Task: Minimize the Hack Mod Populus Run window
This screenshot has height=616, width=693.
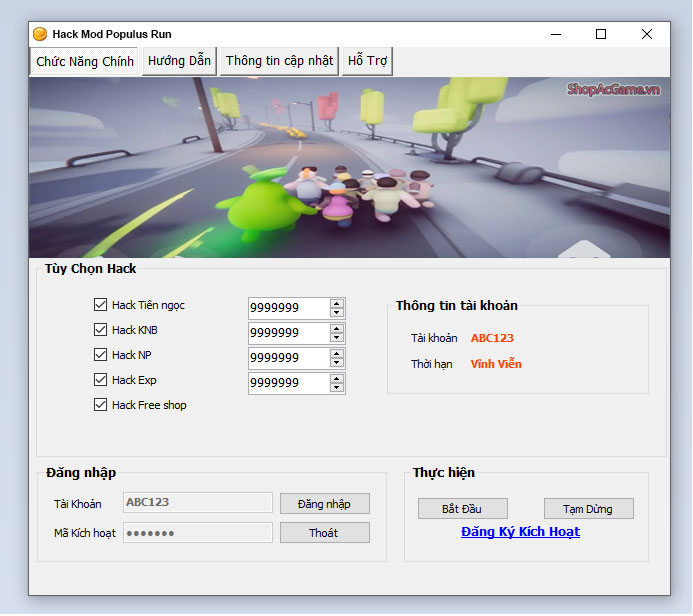Action: [x=556, y=34]
